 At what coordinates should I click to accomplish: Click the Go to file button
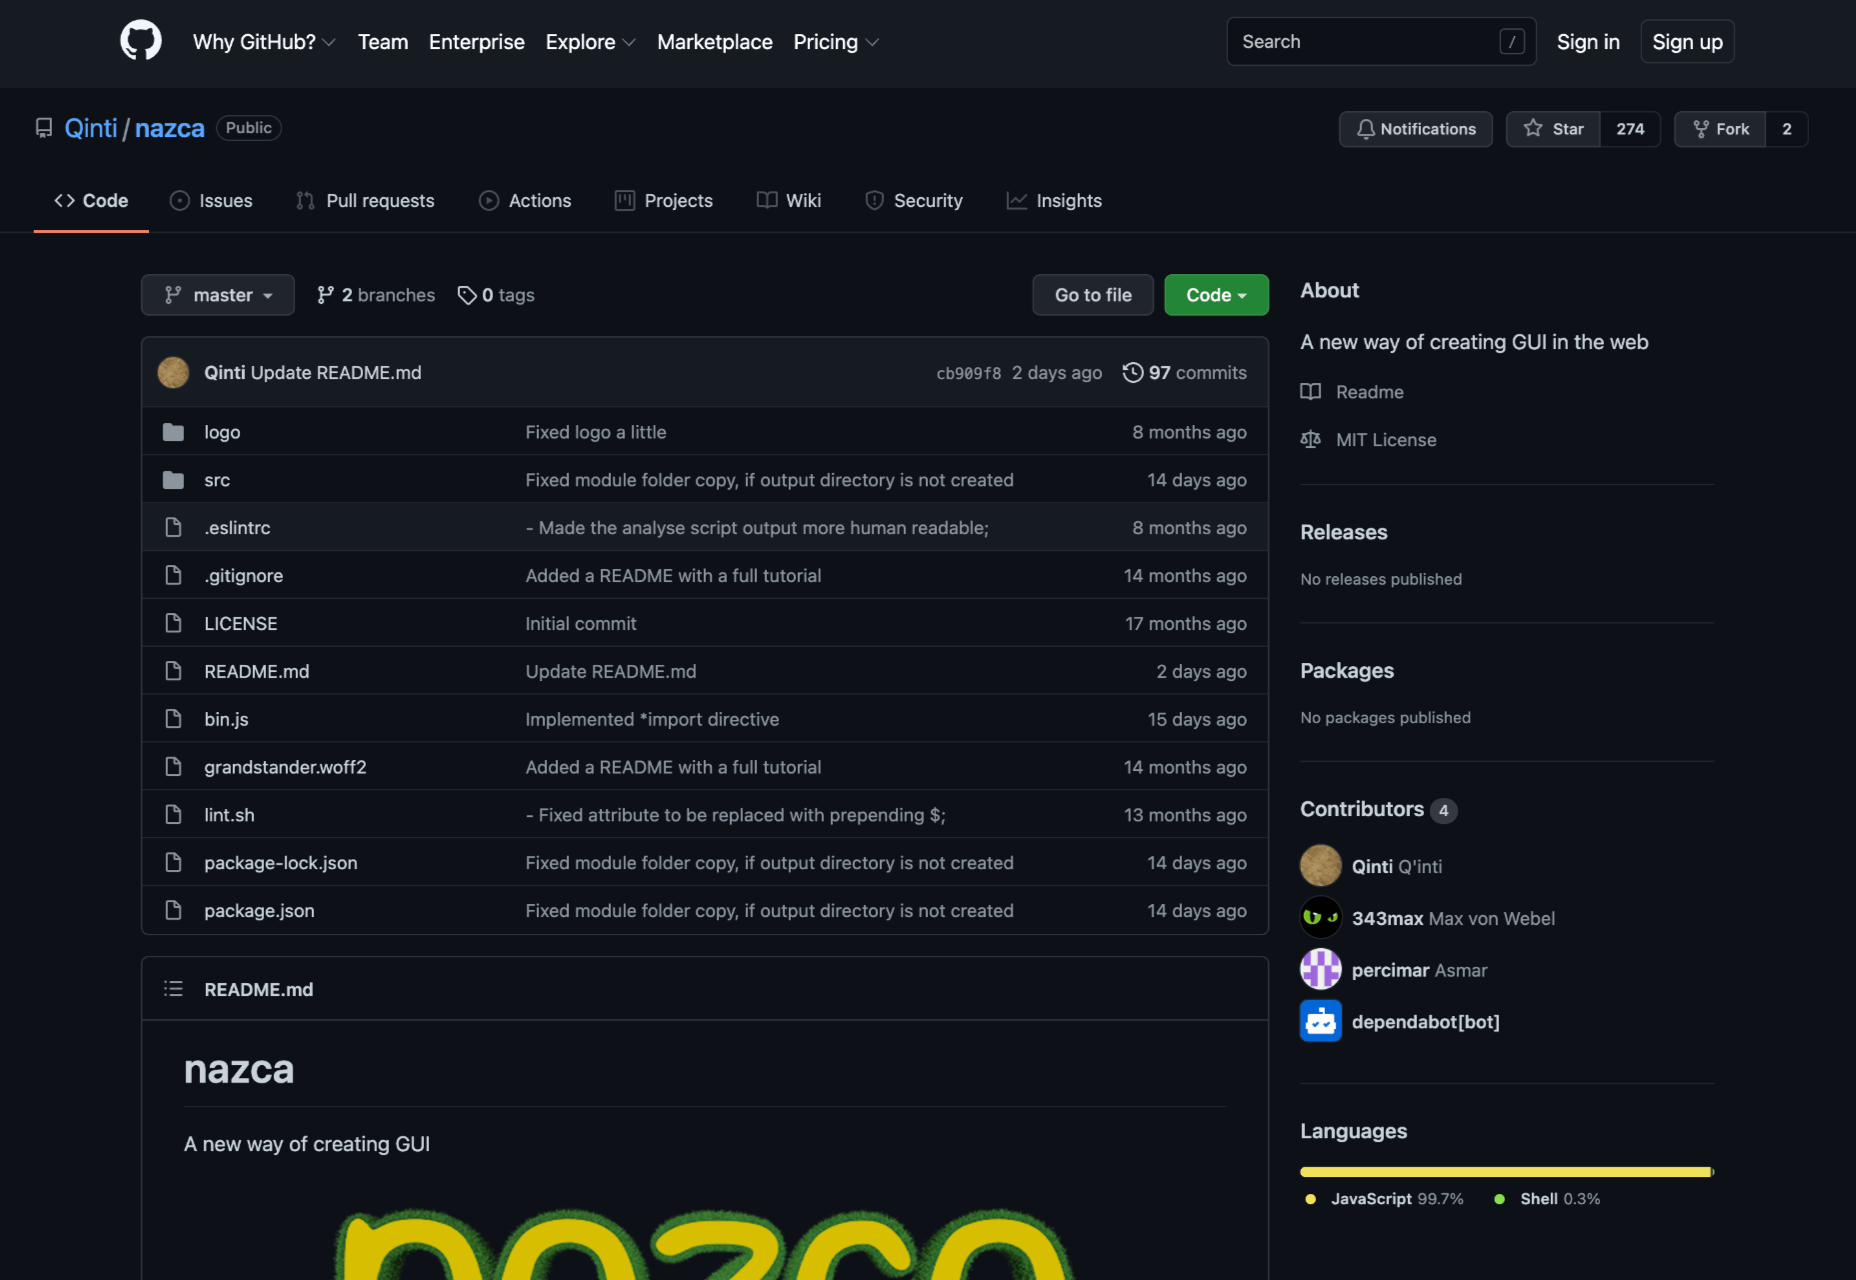[1093, 295]
